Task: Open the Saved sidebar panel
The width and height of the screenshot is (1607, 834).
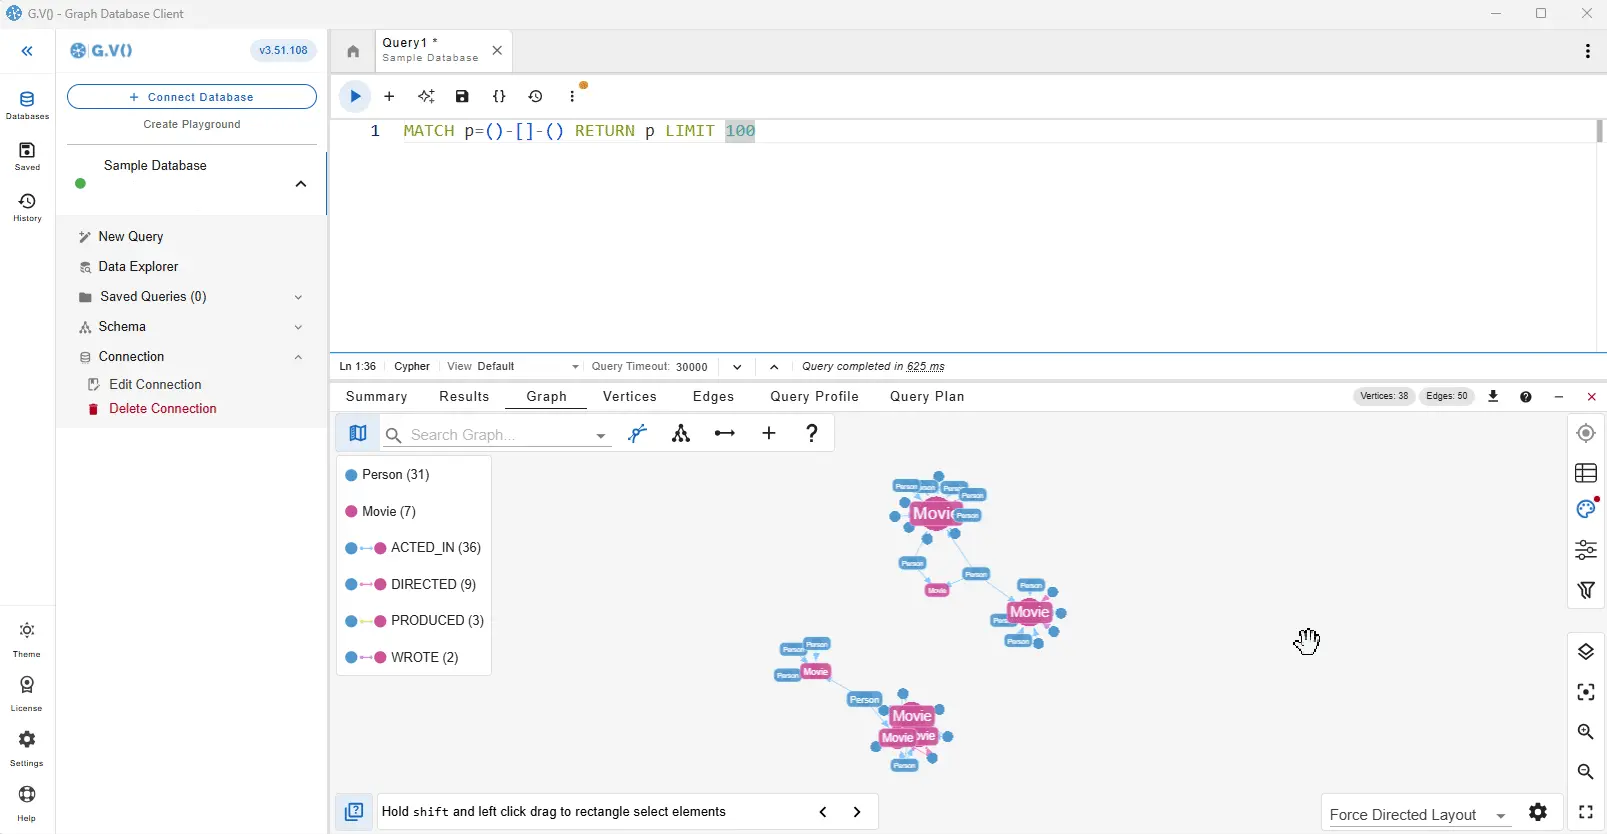Action: 27,156
